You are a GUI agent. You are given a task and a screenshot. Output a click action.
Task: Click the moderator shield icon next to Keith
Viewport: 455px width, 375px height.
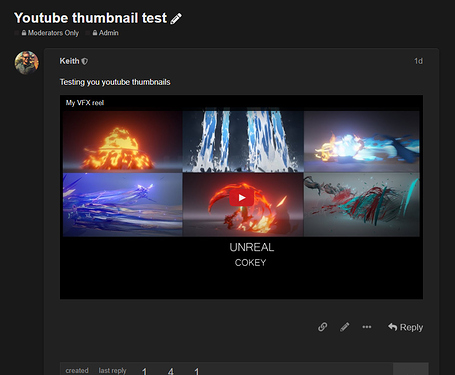pyautogui.click(x=85, y=61)
